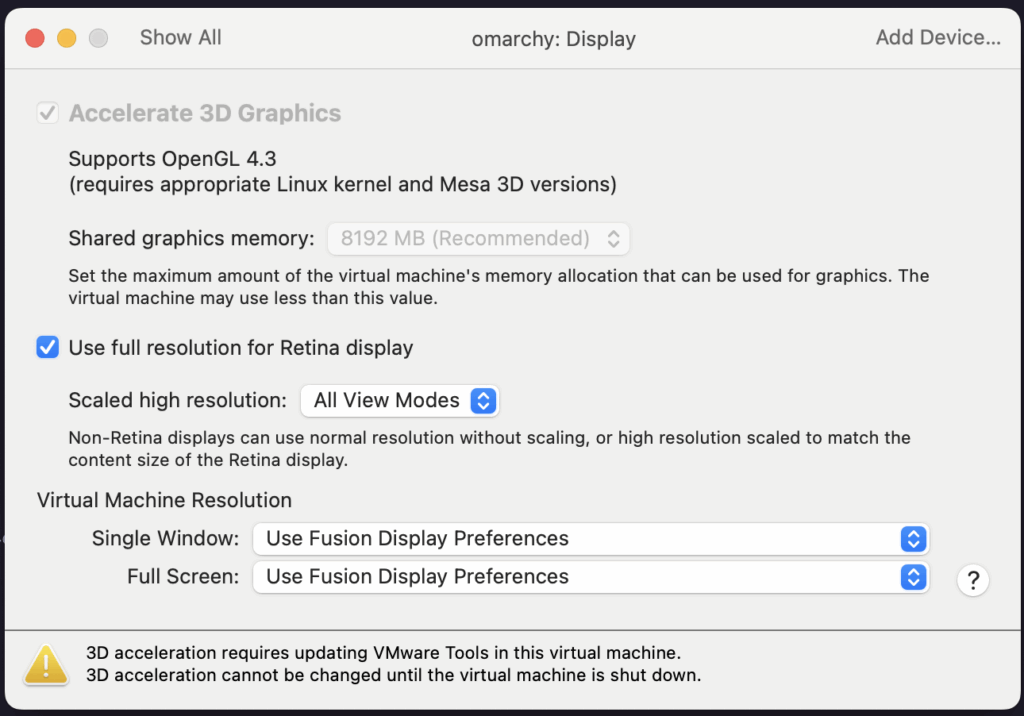
Task: Click the omarchy: Display window title
Action: pyautogui.click(x=553, y=39)
